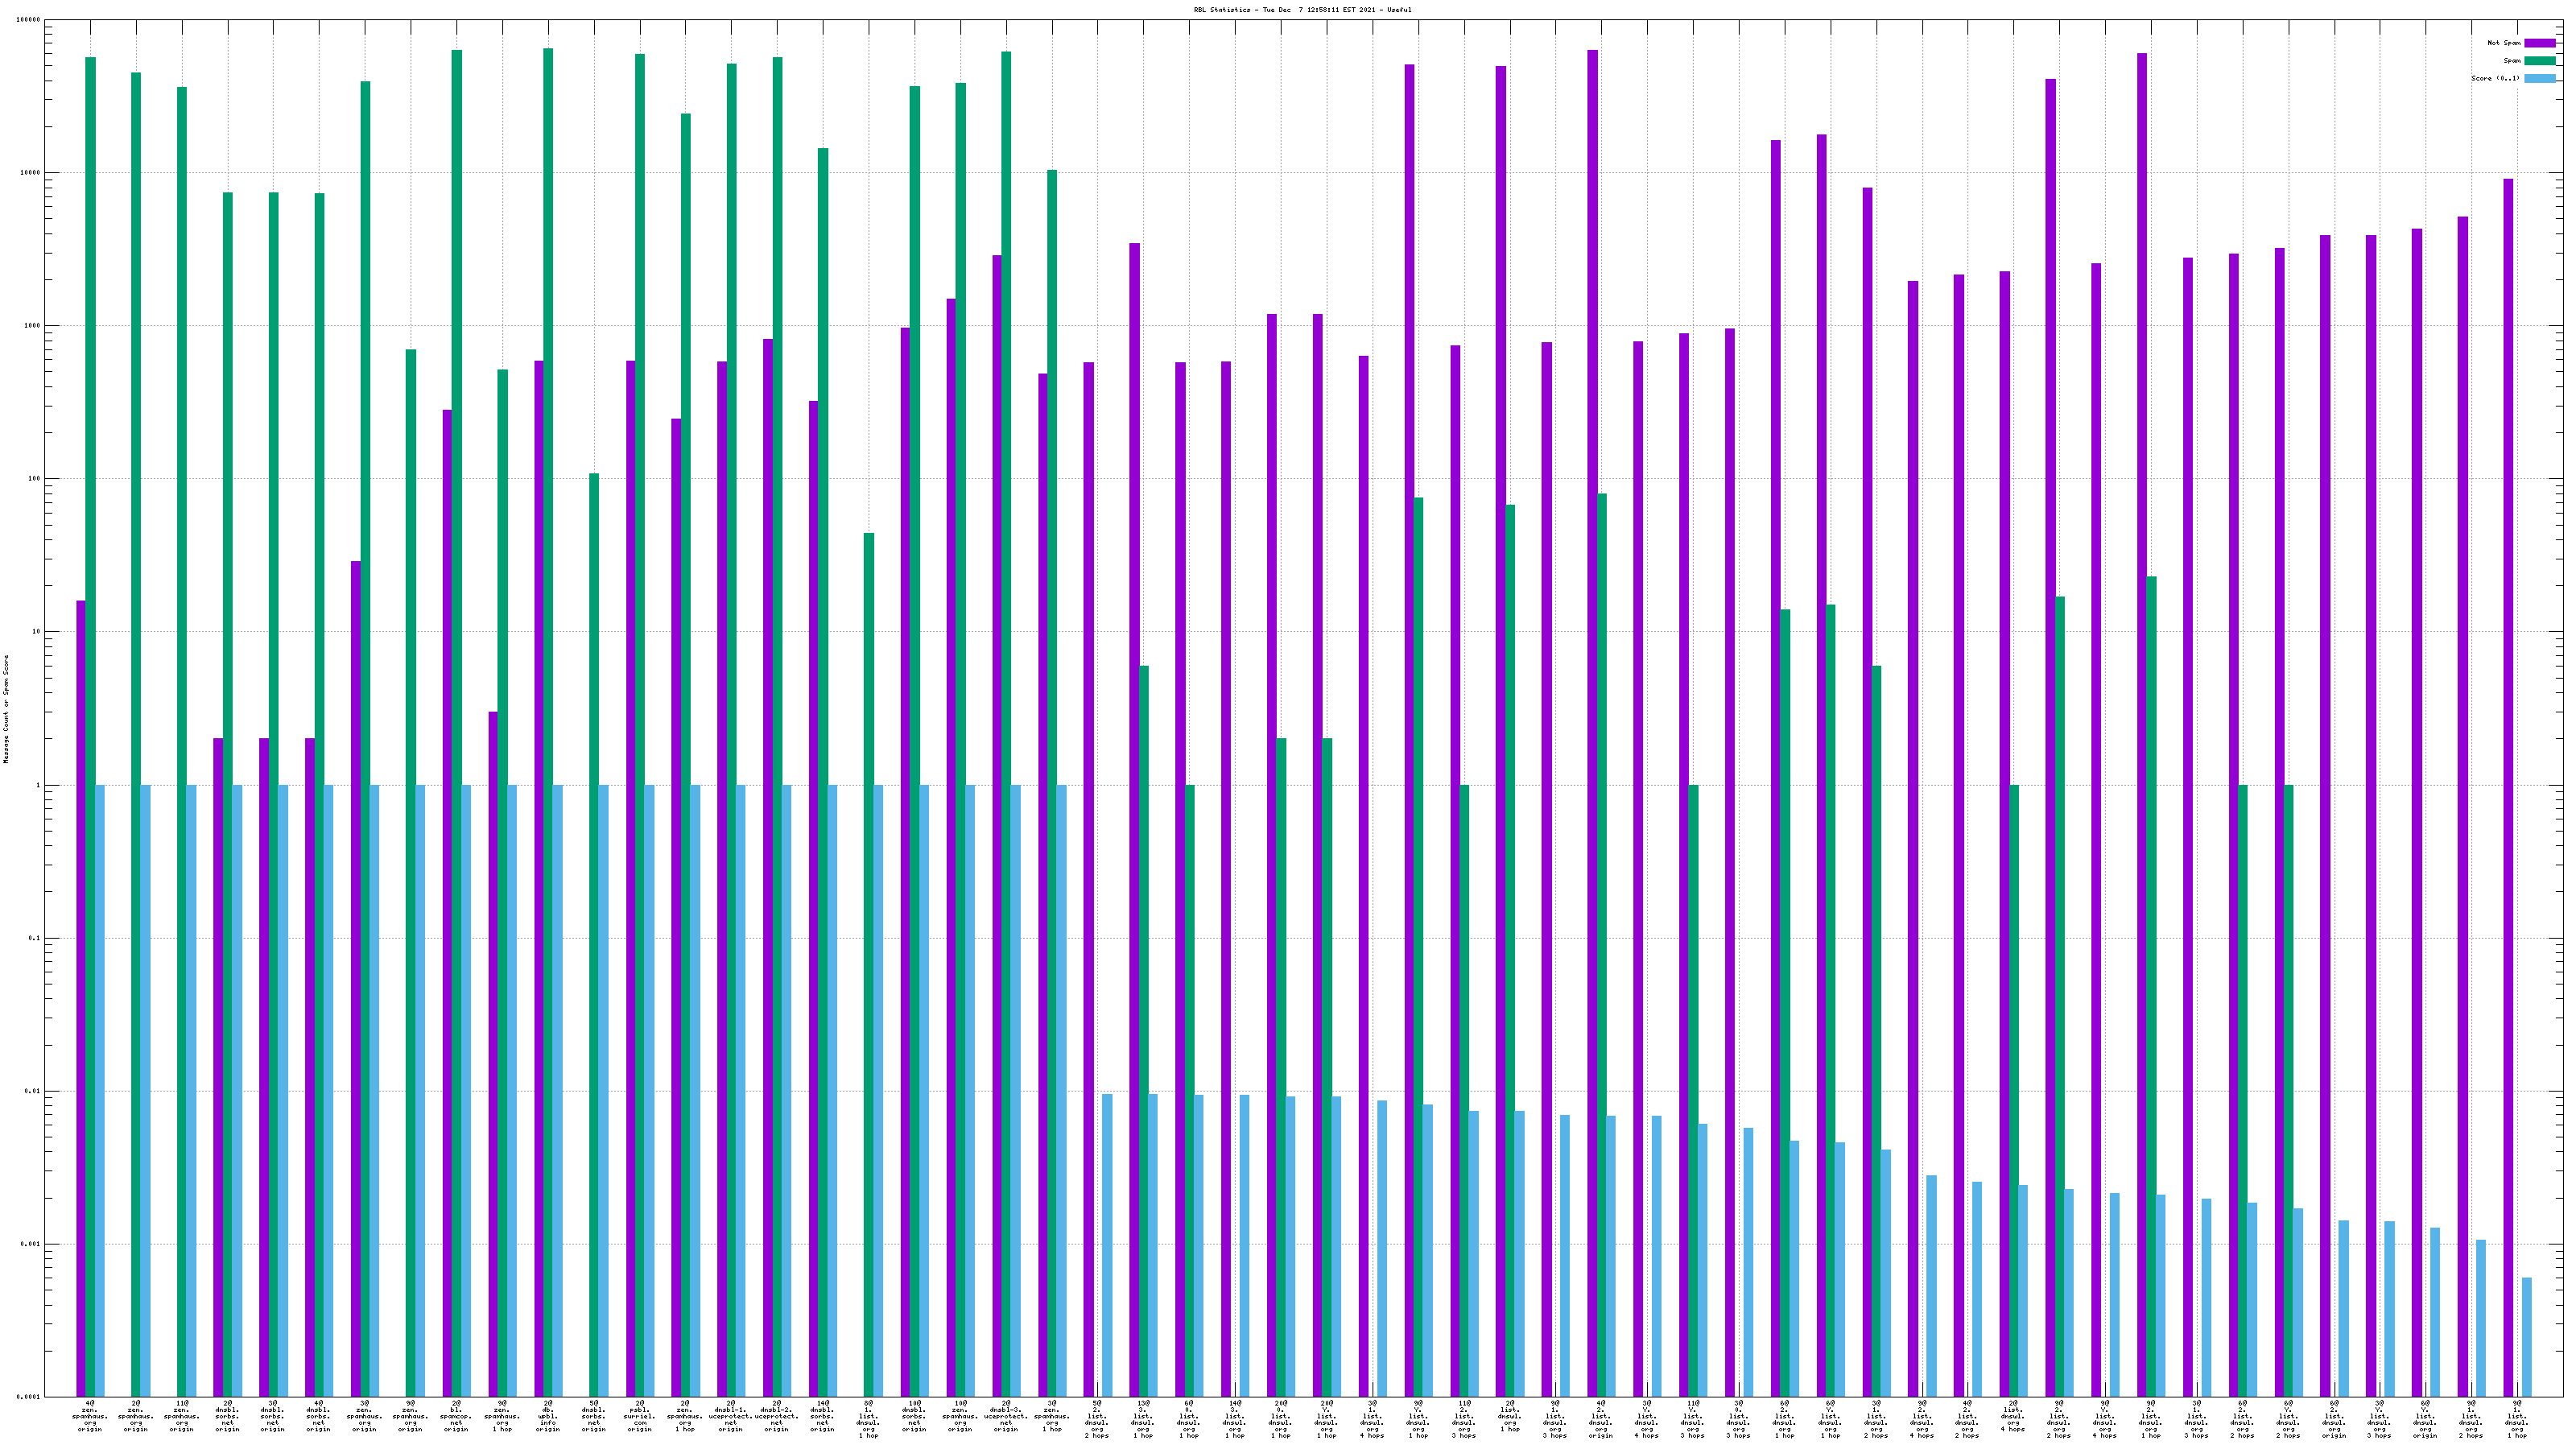Viewport: 2576px width, 1449px height.
Task: Click the 100000 y-axis tick label
Action: [x=29, y=20]
